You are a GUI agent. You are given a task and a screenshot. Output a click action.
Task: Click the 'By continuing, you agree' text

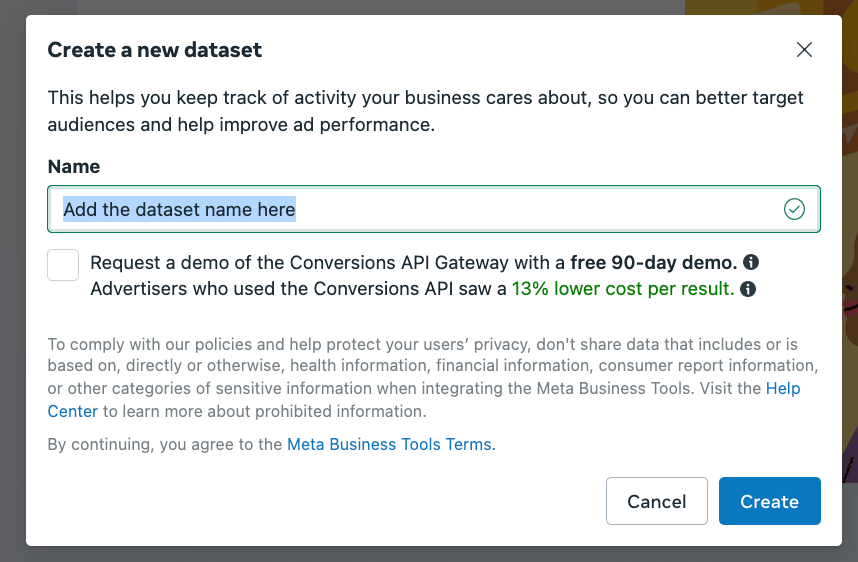(165, 444)
